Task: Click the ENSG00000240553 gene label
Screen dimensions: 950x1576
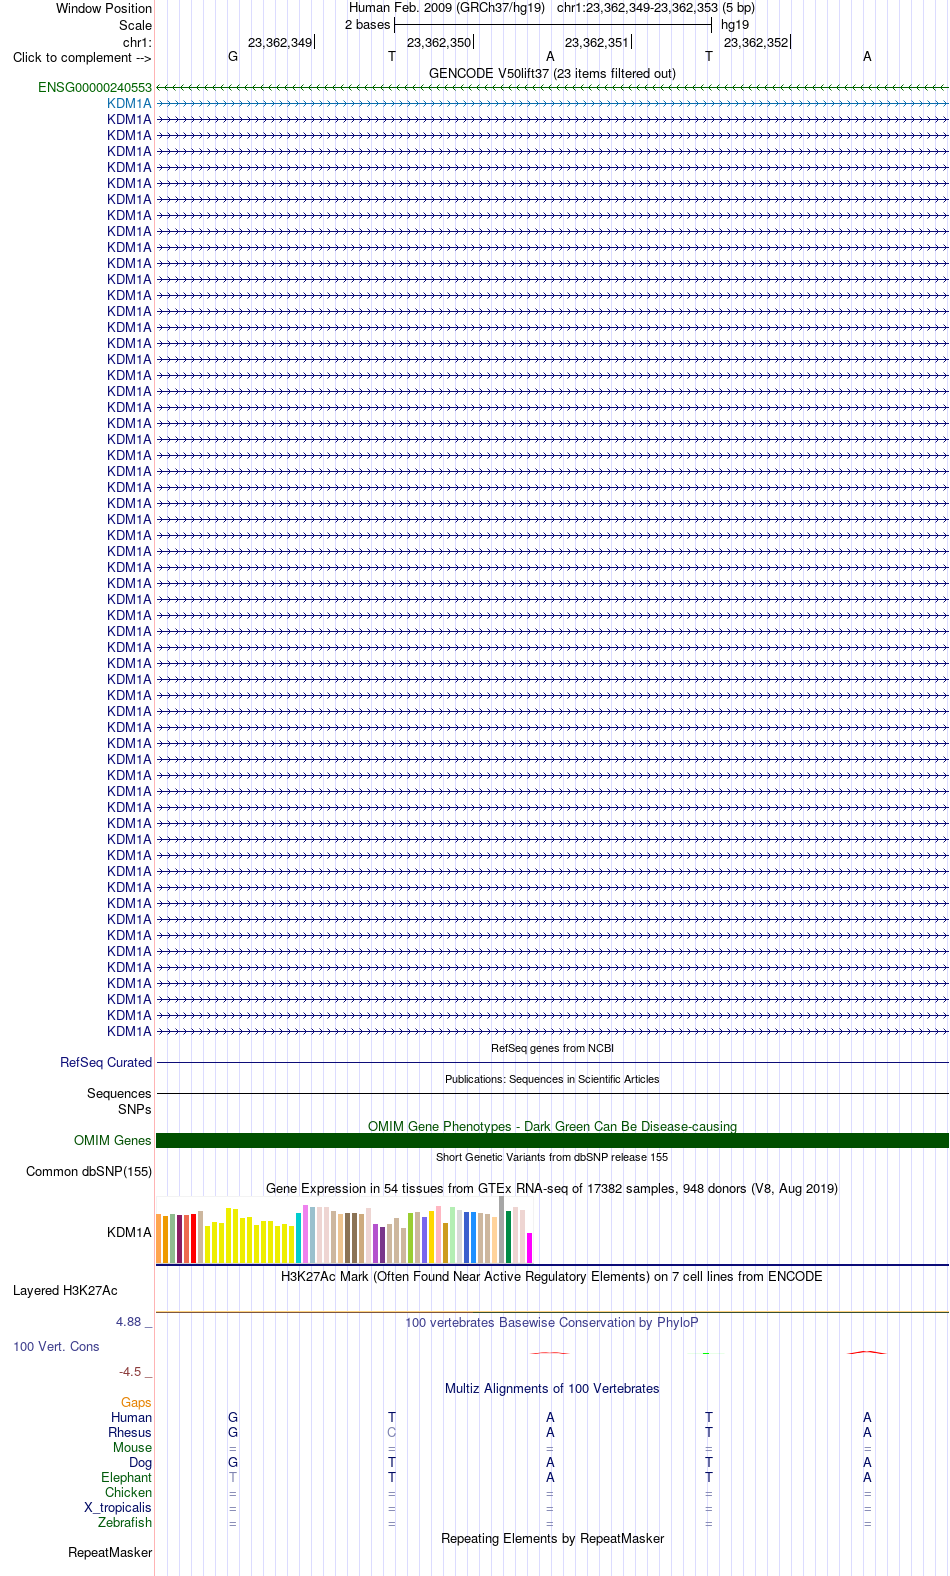Action: tap(95, 88)
